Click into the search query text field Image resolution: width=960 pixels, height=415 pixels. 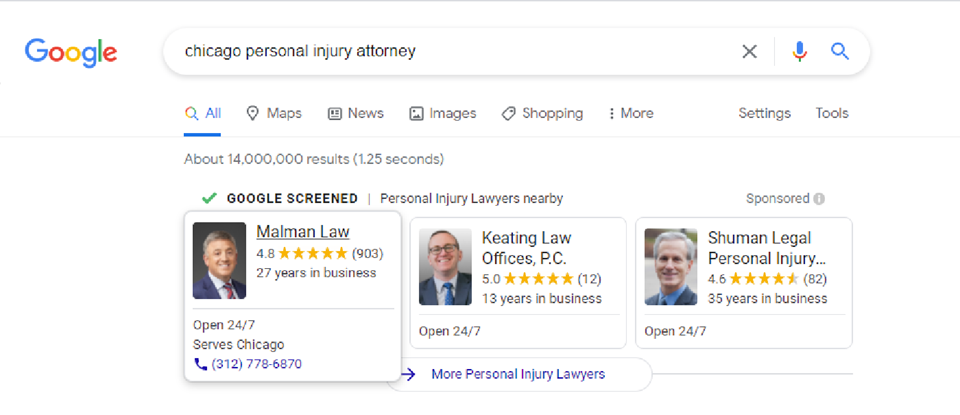pos(450,51)
